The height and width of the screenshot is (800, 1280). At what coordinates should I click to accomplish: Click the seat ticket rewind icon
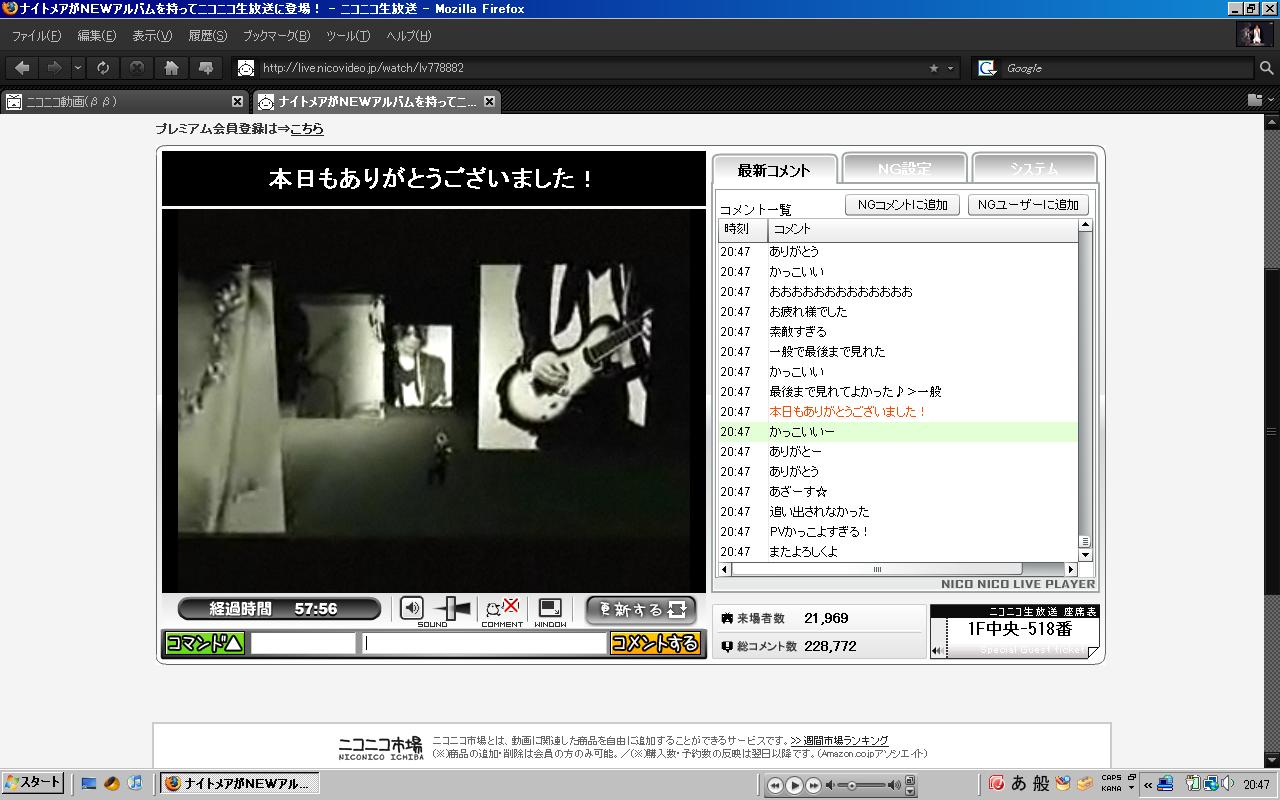click(937, 651)
